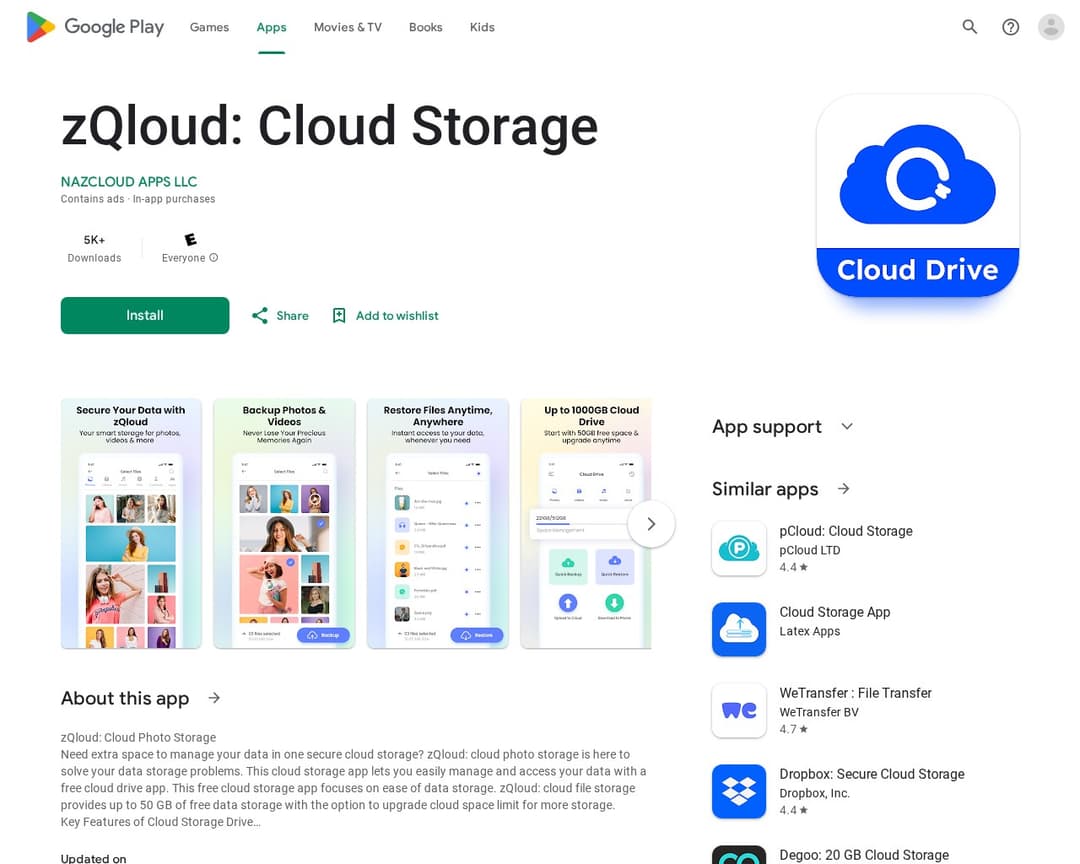Viewport: 1080px width, 864px height.
Task: Click the About this app heading
Action: pyautogui.click(x=125, y=698)
